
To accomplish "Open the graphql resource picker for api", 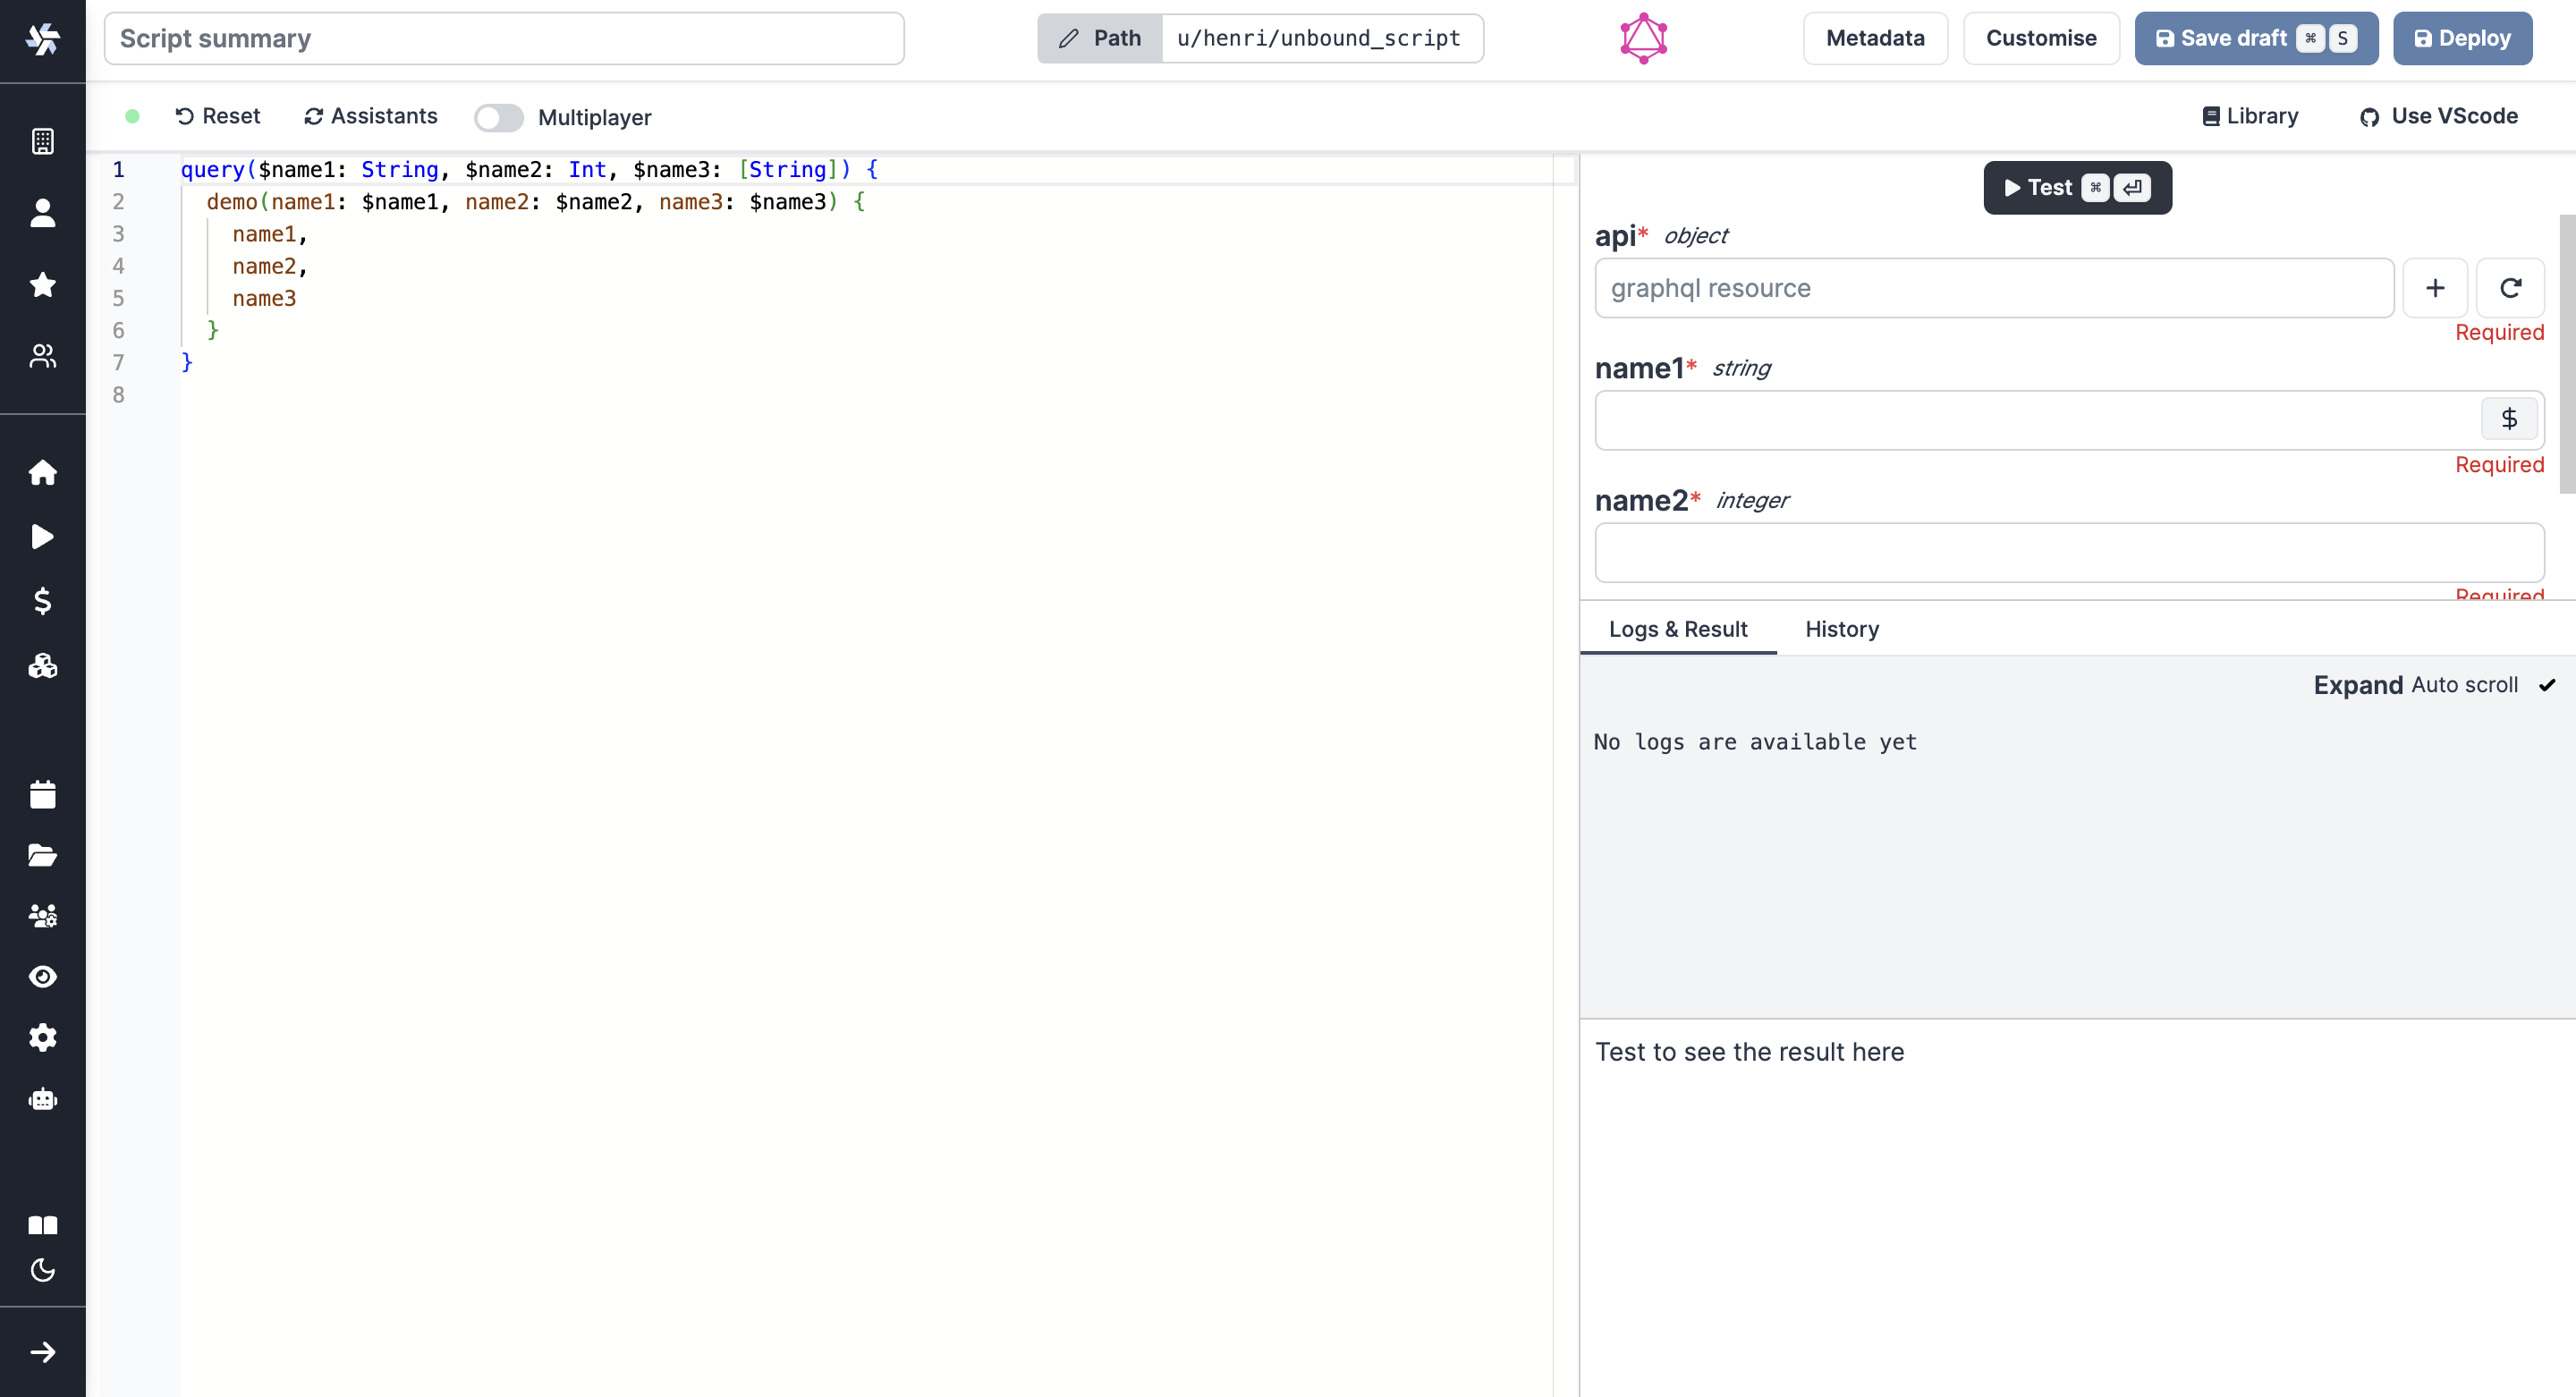I will point(1992,288).
